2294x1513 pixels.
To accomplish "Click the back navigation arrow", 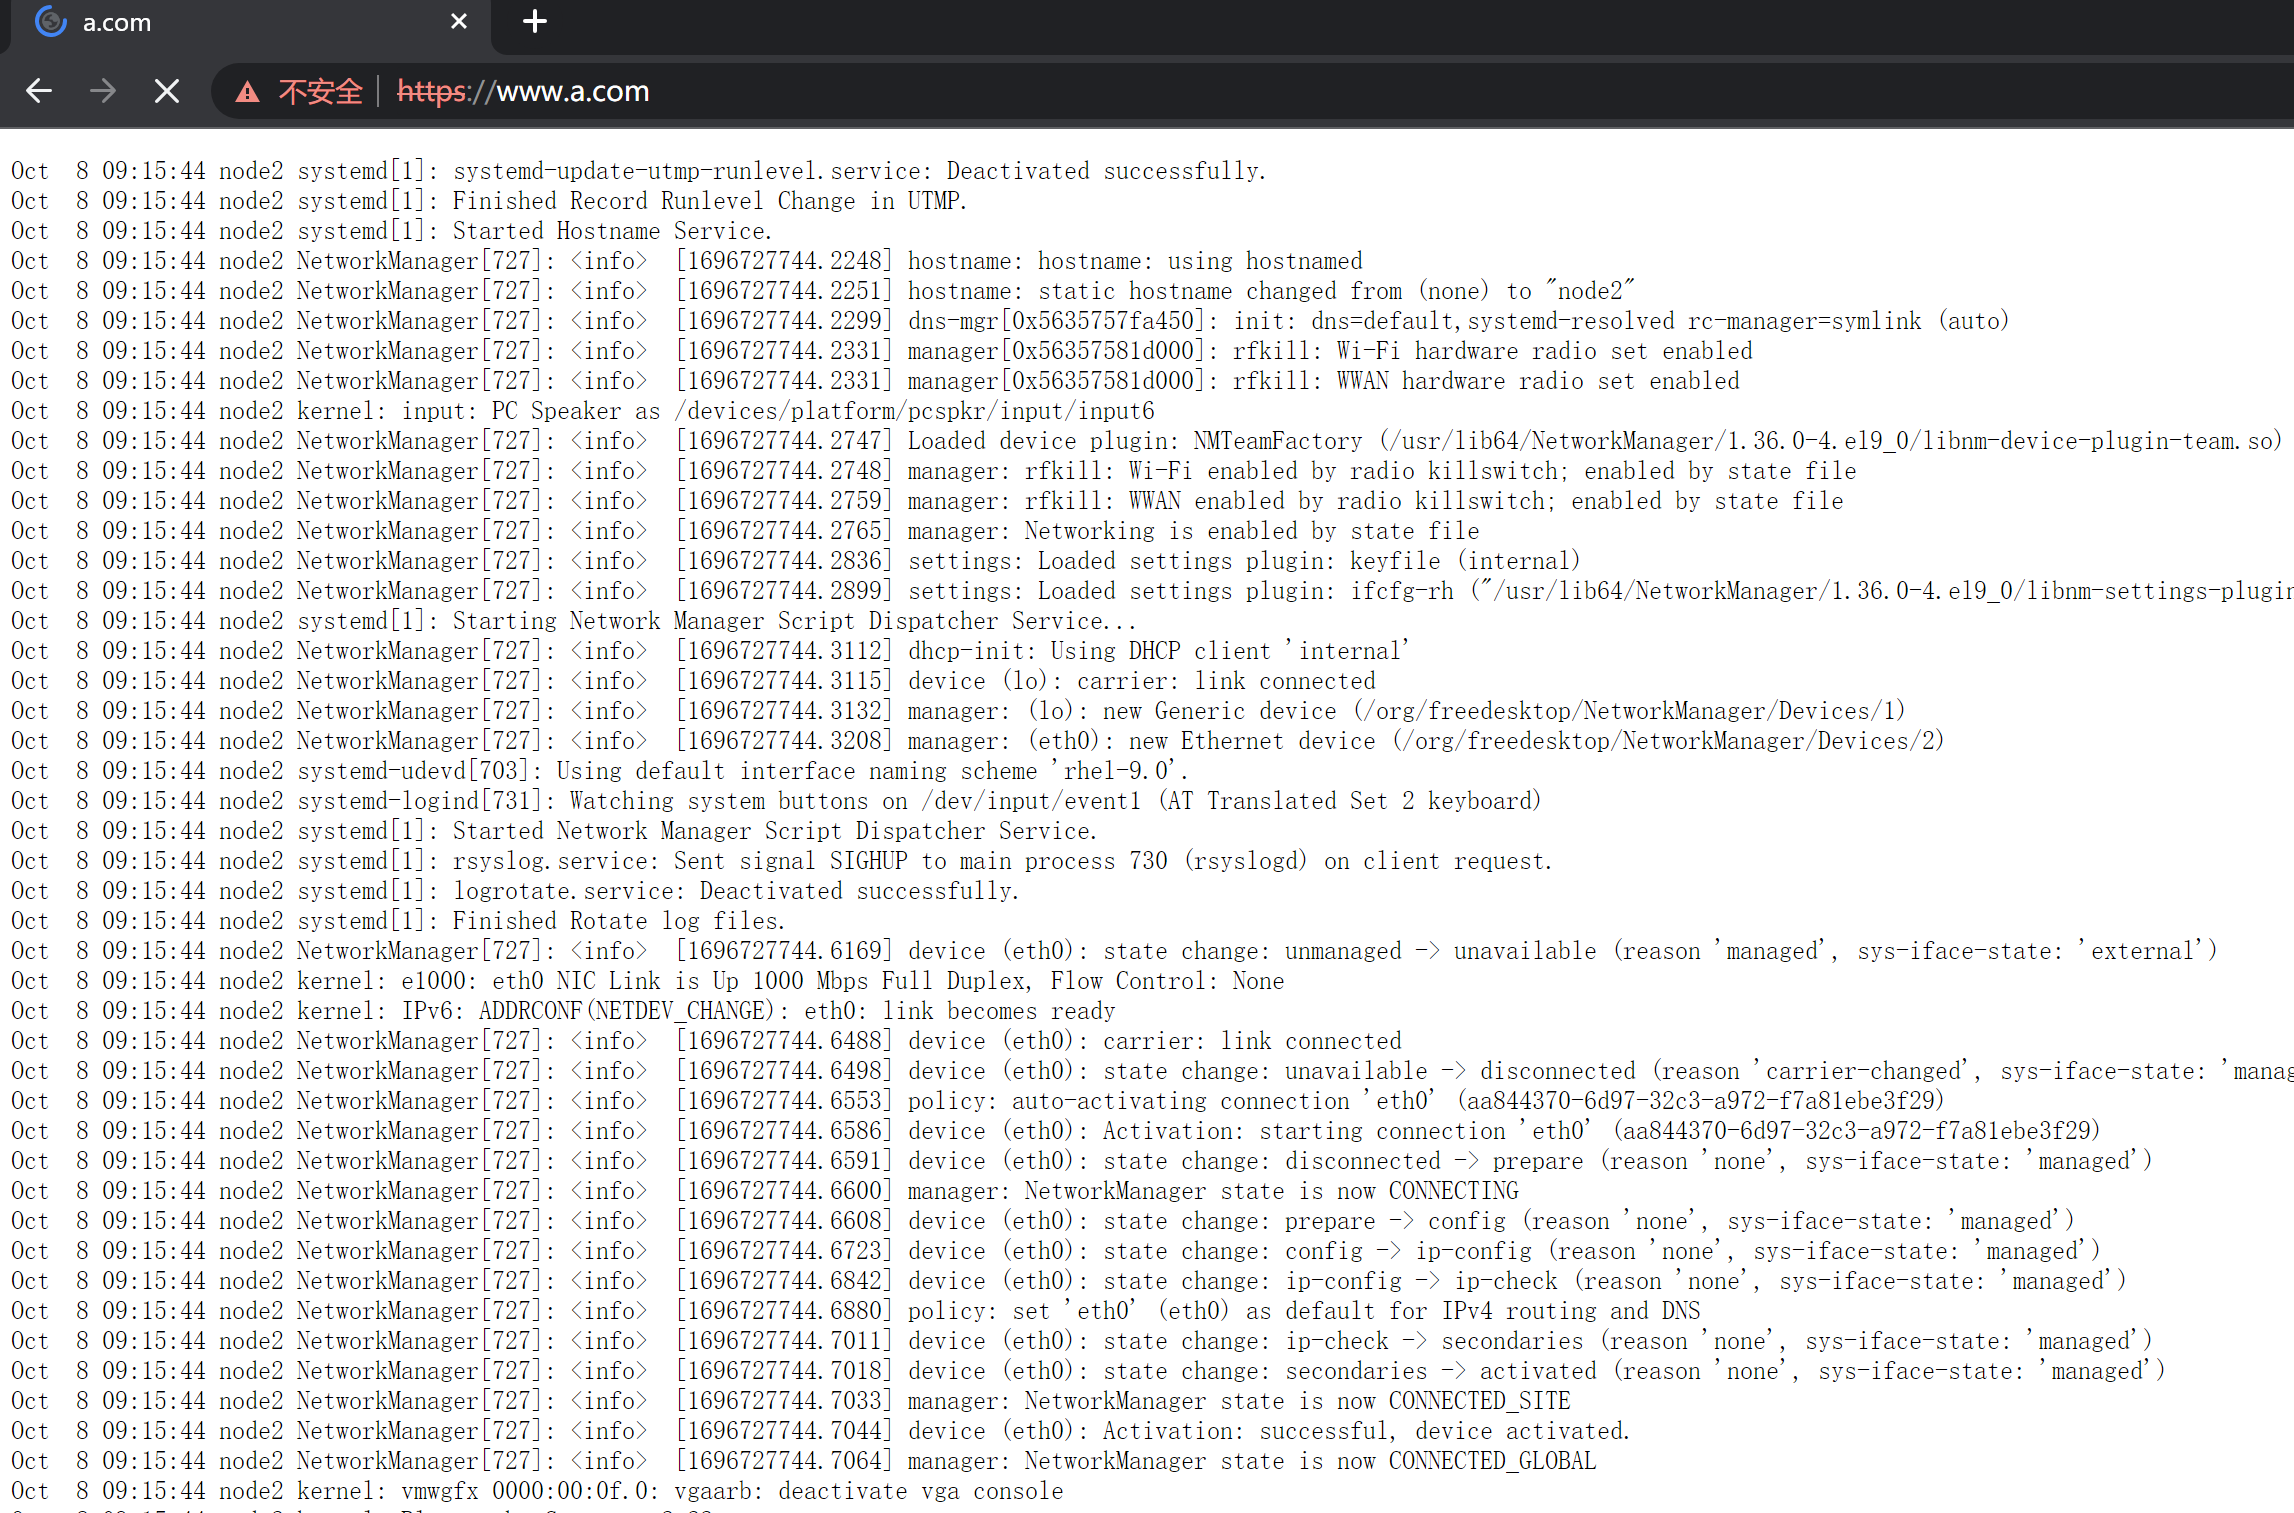I will [39, 91].
